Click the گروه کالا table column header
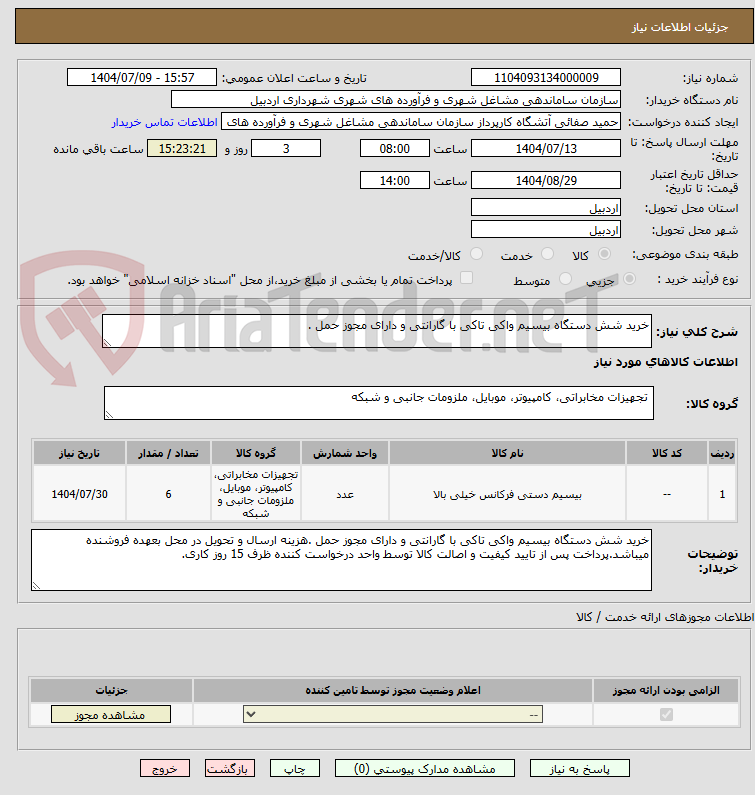The height and width of the screenshot is (795, 755). 256,453
